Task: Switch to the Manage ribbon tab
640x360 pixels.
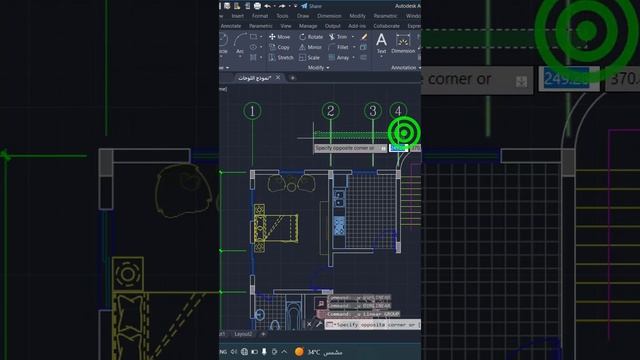Action: (308, 26)
